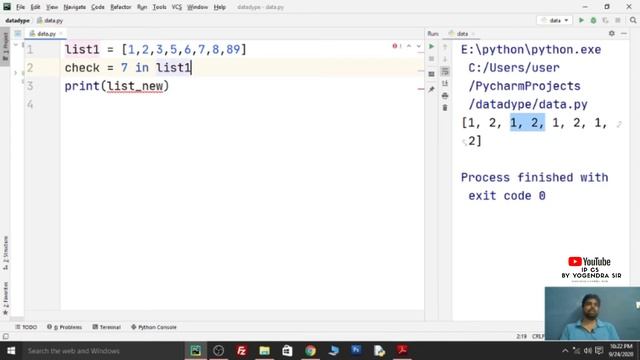Open the Navigate menu
640x360 pixels.
click(75, 7)
